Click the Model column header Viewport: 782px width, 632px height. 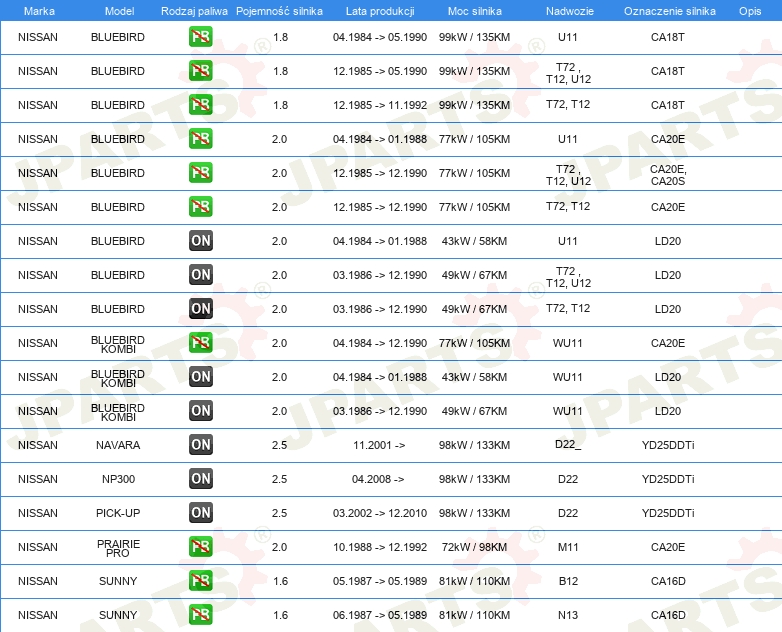tap(119, 11)
